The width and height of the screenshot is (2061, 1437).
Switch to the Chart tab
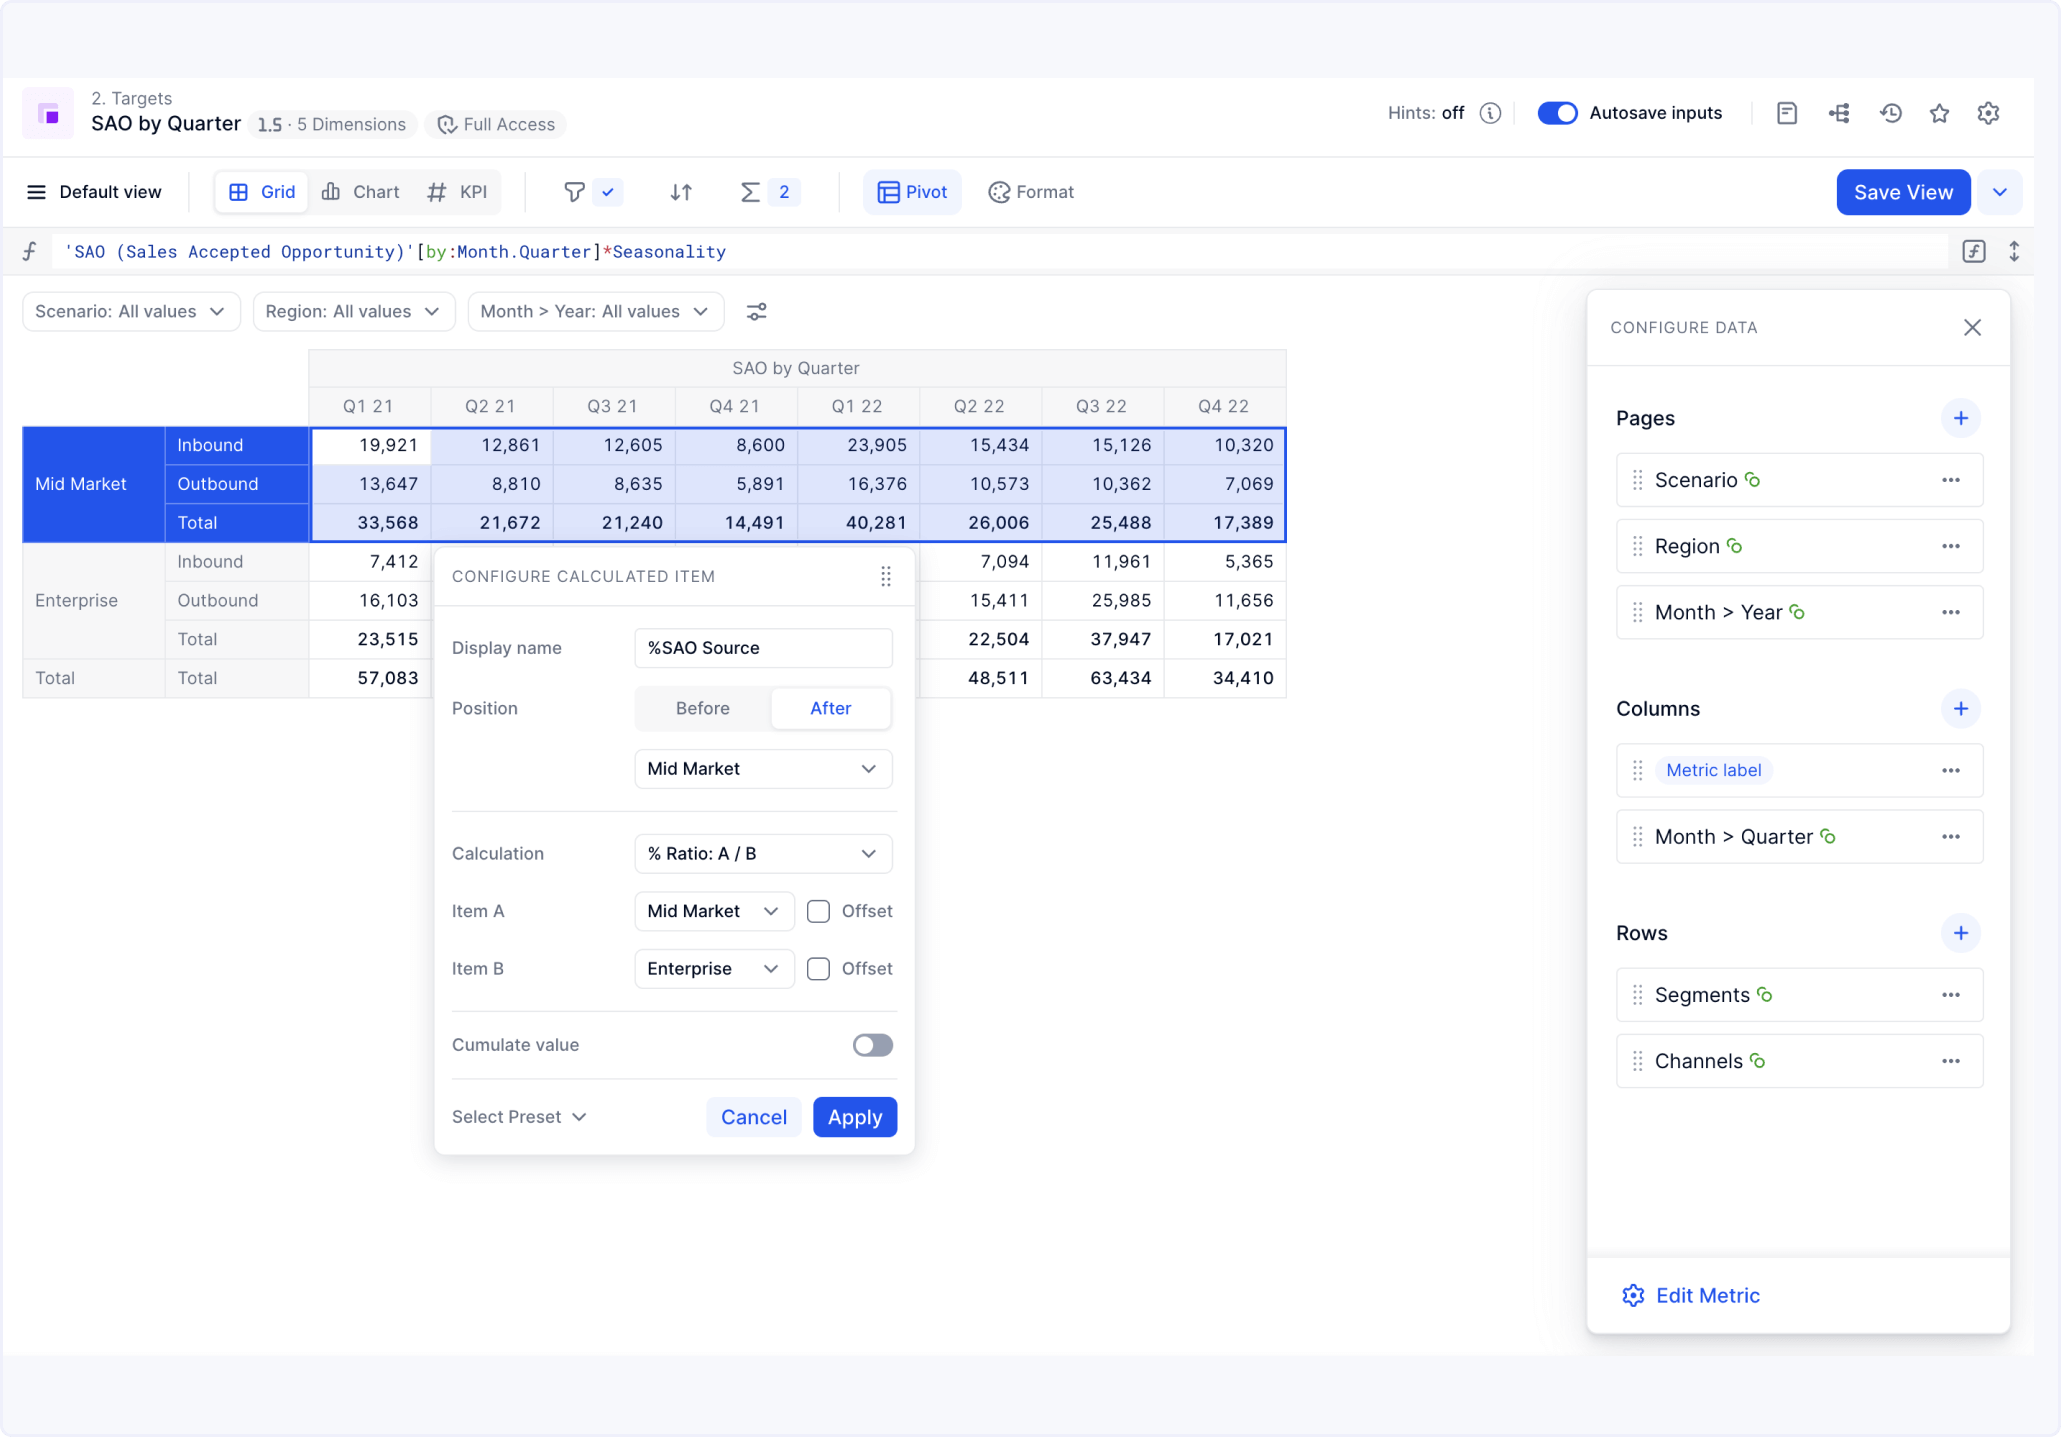click(x=360, y=192)
